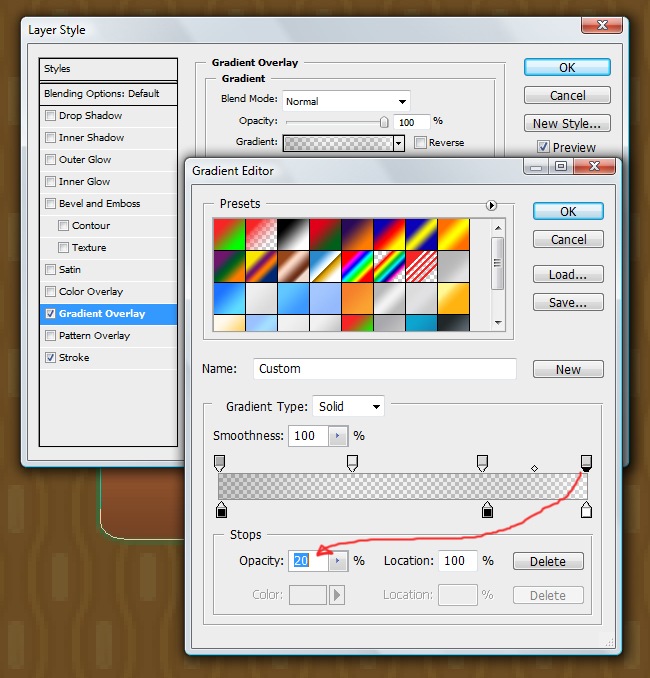Viewport: 650px width, 678px height.
Task: Open the gradient presets flyout menu arrow
Action: tap(491, 205)
